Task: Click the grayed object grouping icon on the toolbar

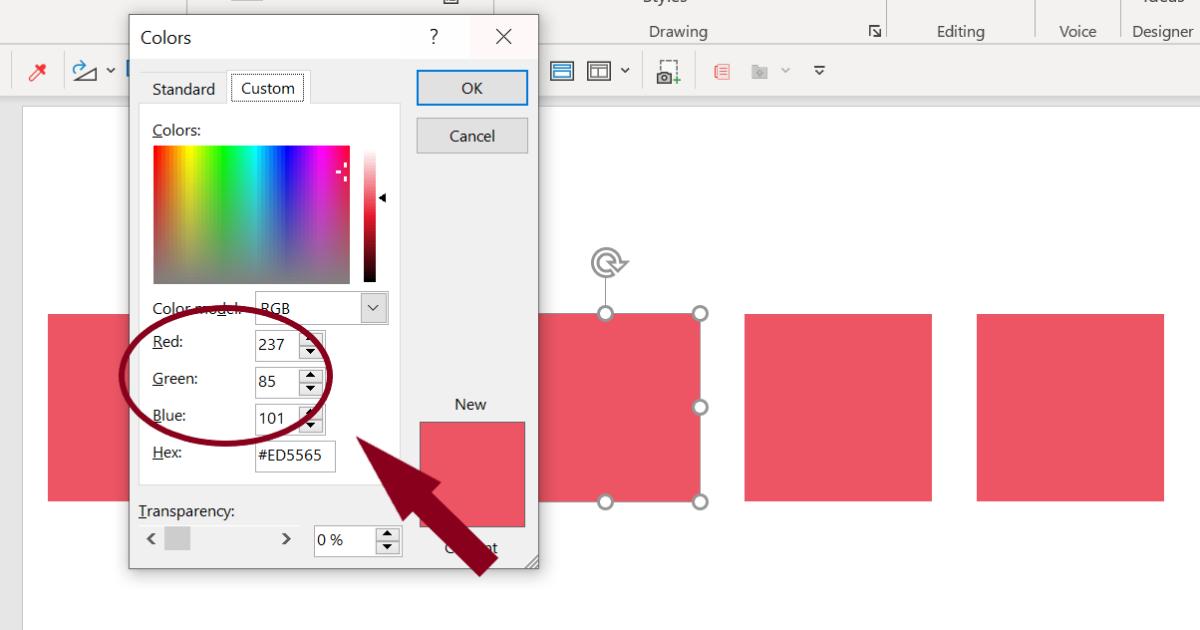Action: pyautogui.click(x=760, y=71)
